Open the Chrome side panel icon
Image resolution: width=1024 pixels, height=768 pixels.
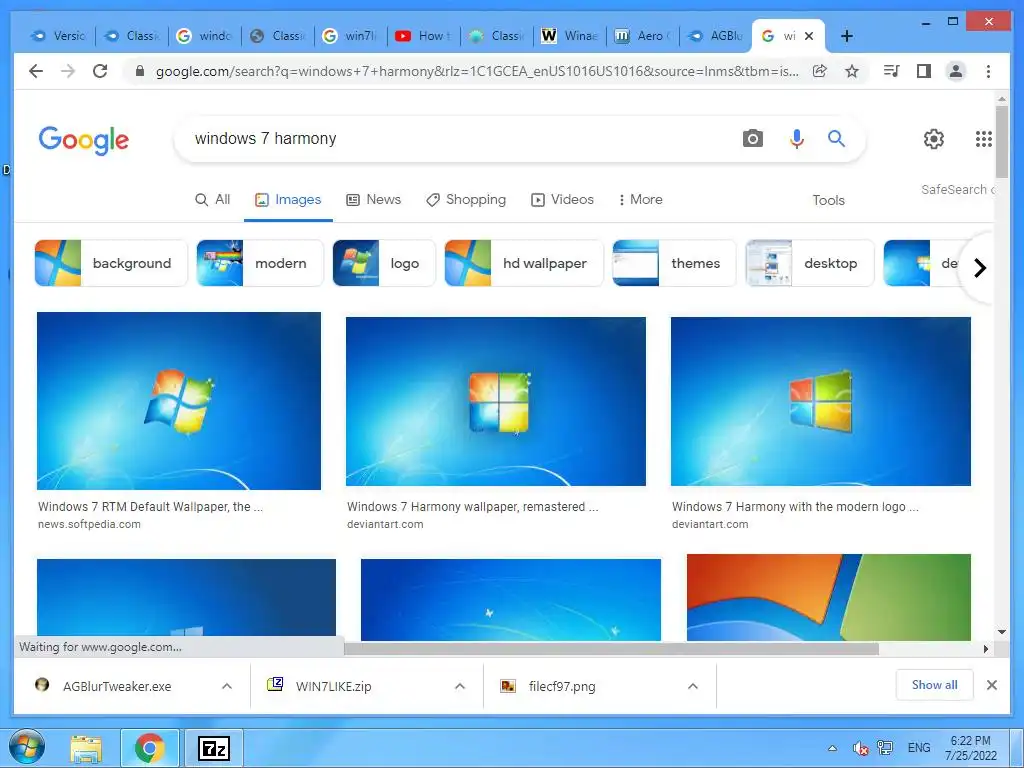coord(923,71)
